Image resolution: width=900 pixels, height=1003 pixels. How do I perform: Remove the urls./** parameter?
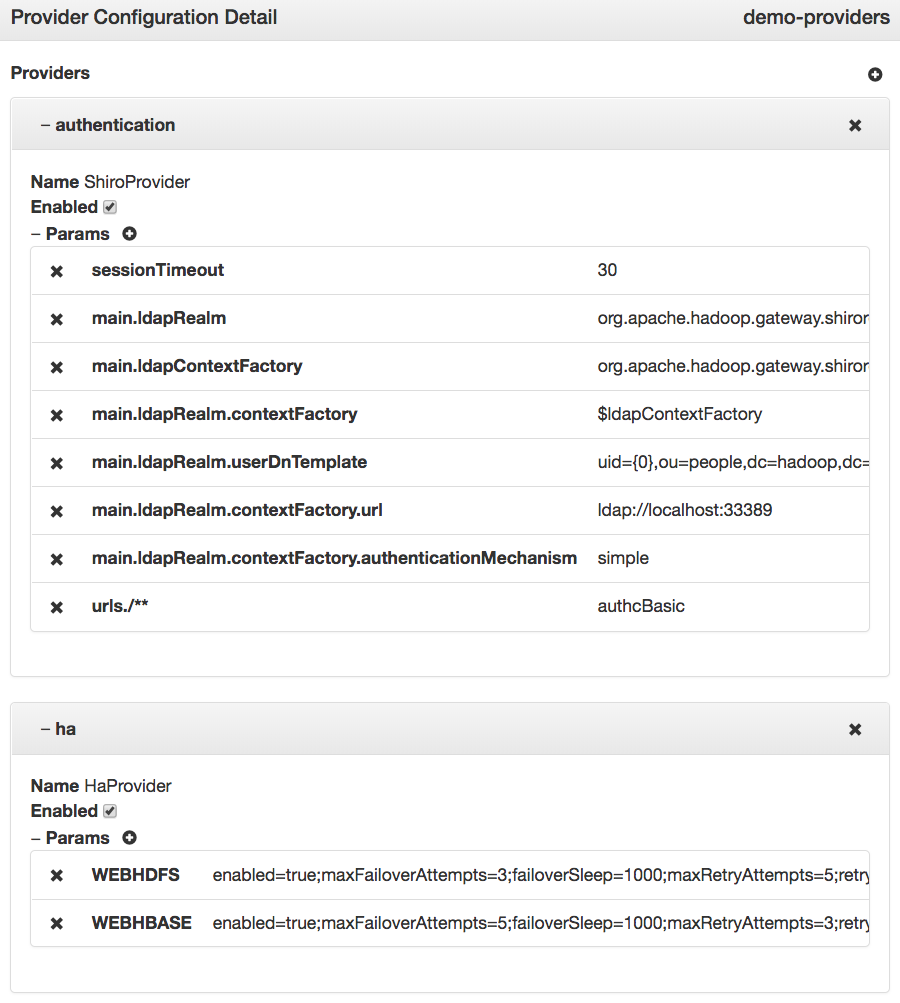[x=56, y=606]
